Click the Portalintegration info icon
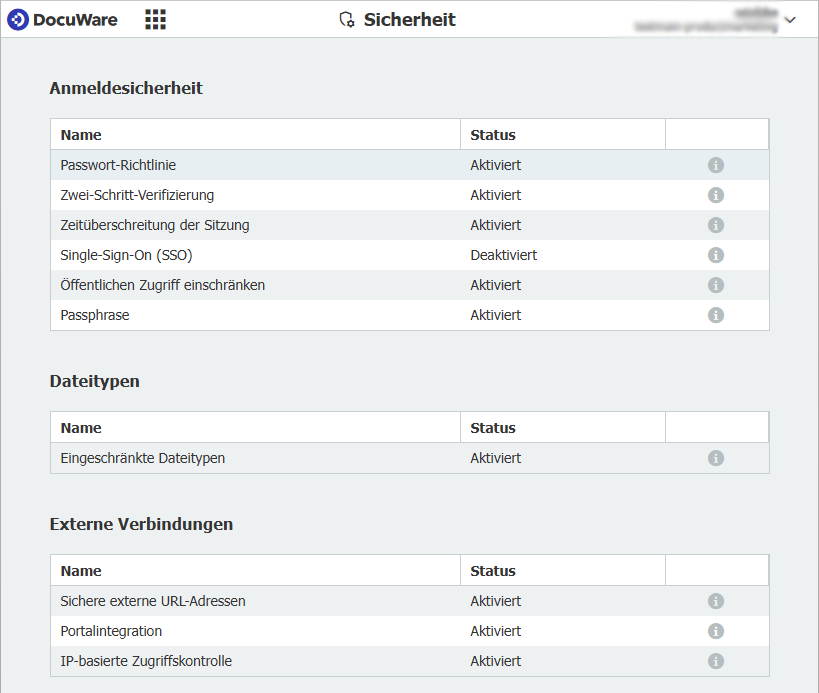Viewport: 819px width, 693px height. pos(716,631)
